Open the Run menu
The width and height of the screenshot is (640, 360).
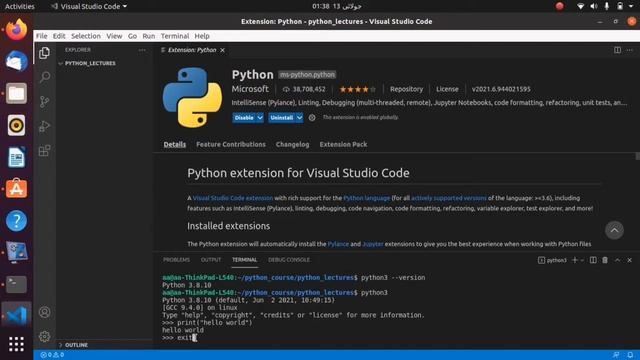[149, 36]
